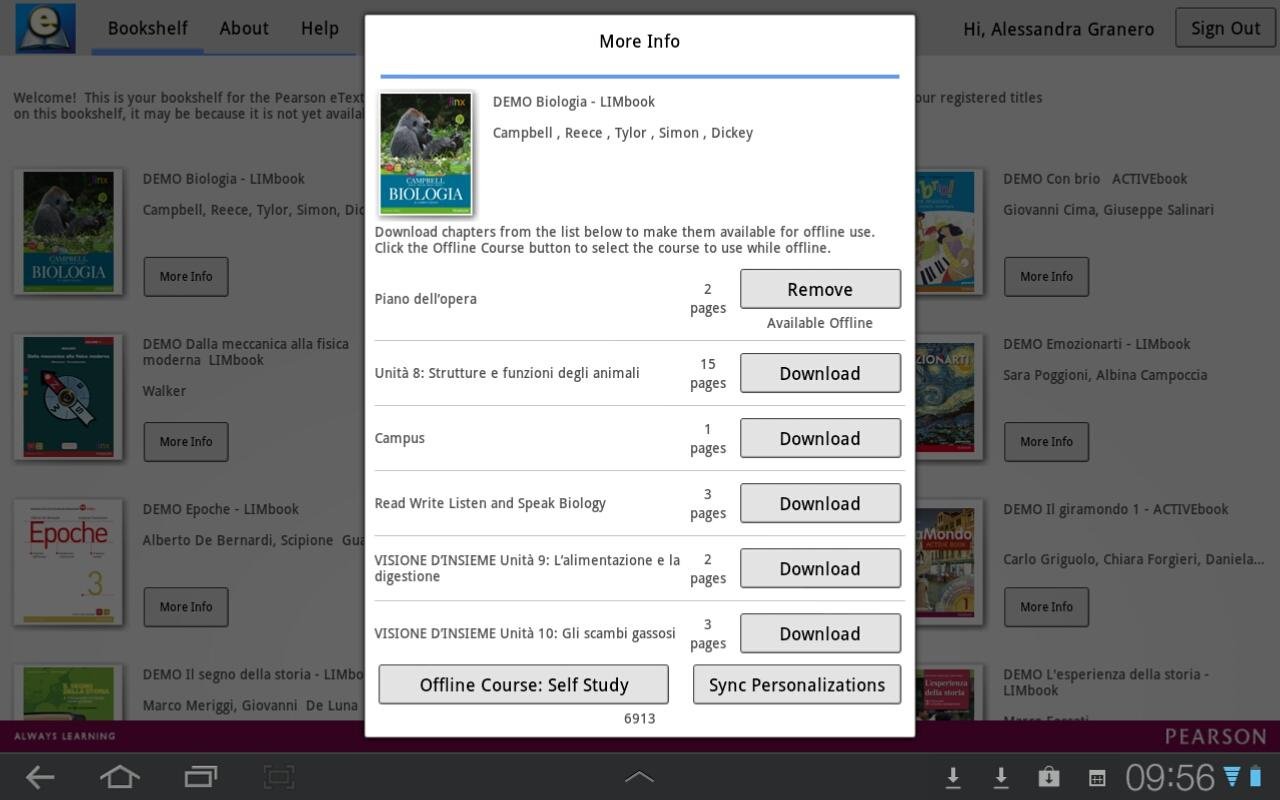Open the Bookshelf tab
This screenshot has height=800, width=1280.
click(x=147, y=28)
